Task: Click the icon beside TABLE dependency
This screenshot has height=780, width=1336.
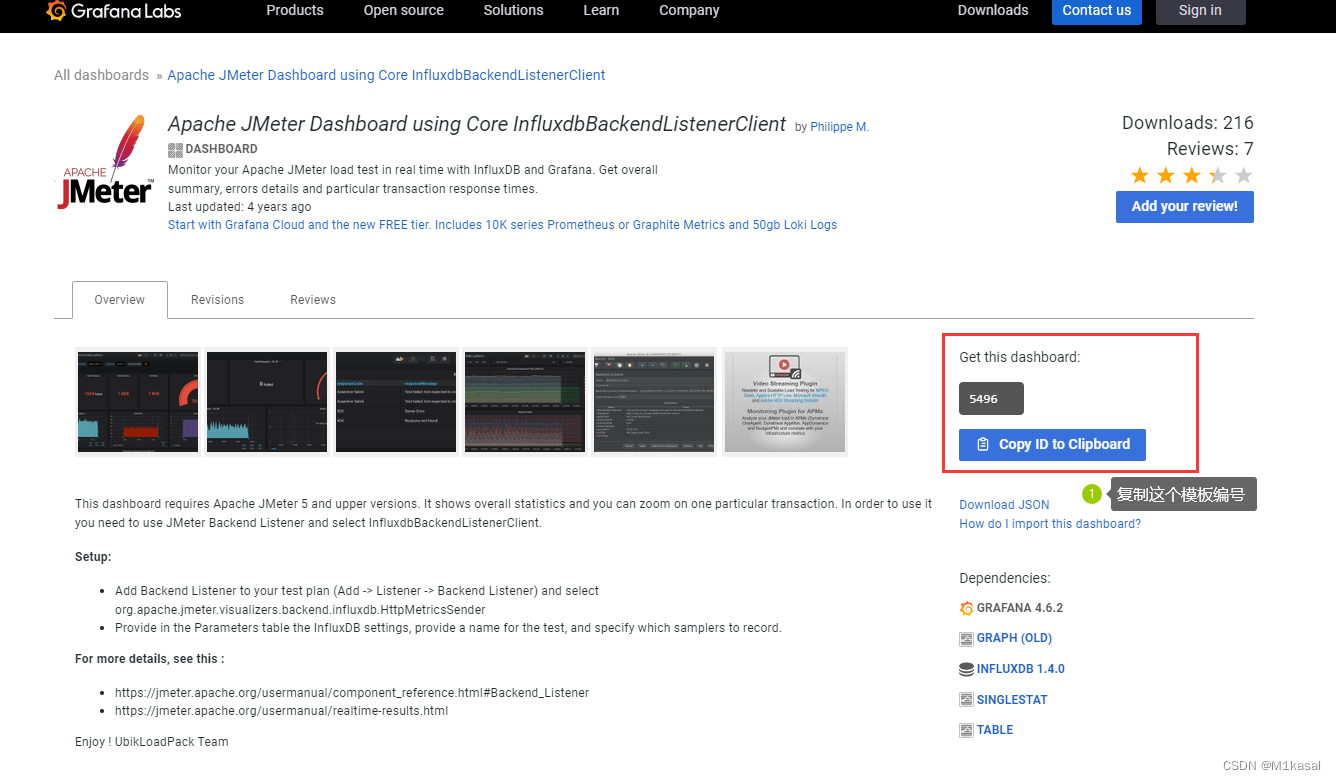Action: coord(966,730)
